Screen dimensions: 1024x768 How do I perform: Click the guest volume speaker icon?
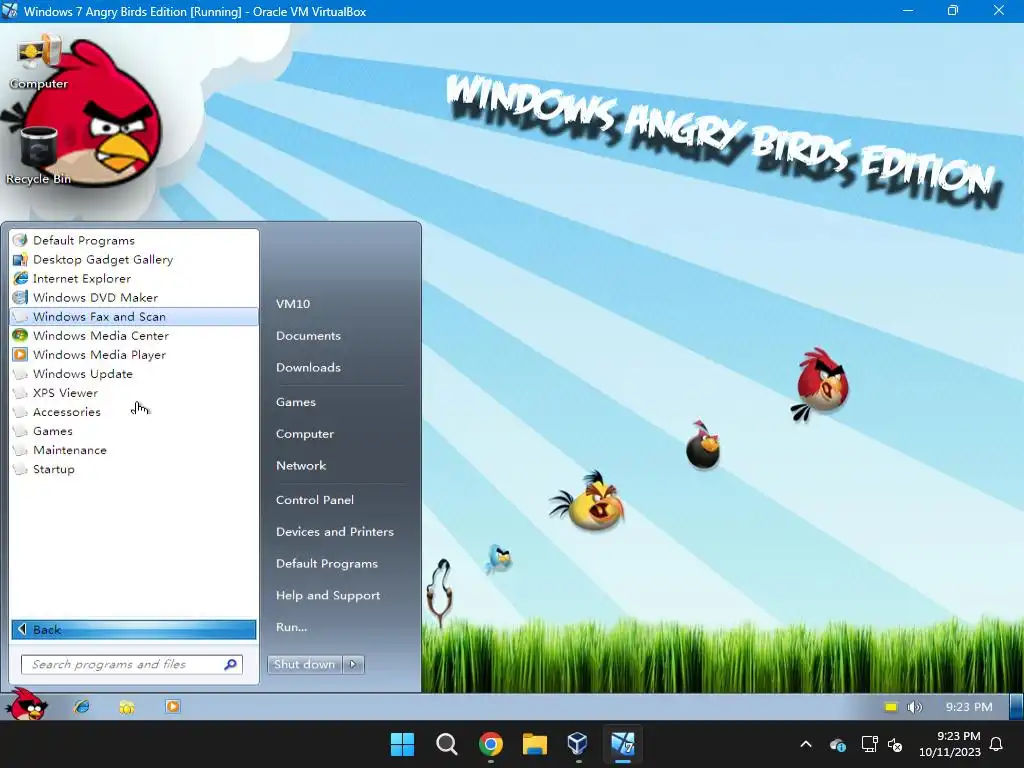click(x=914, y=707)
